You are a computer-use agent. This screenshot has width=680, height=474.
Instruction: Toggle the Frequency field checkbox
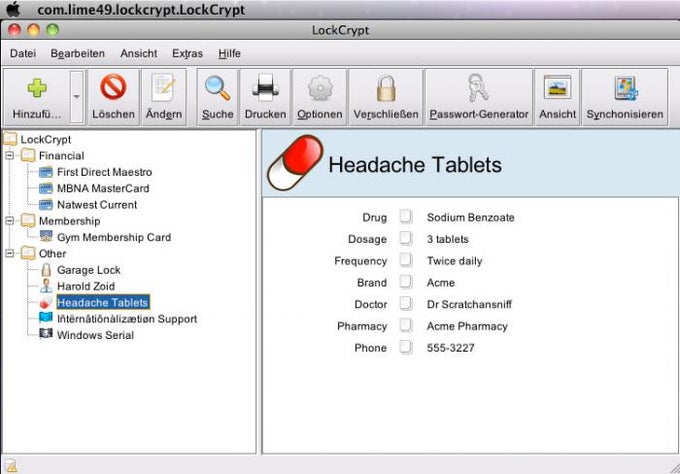tap(406, 260)
